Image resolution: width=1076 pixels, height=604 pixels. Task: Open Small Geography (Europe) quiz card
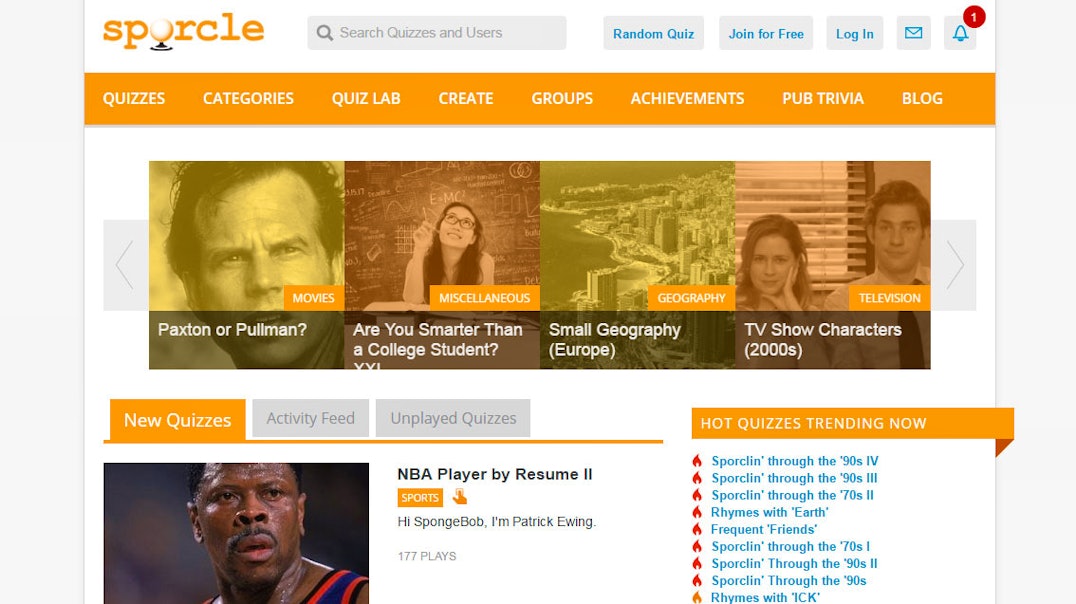638,265
